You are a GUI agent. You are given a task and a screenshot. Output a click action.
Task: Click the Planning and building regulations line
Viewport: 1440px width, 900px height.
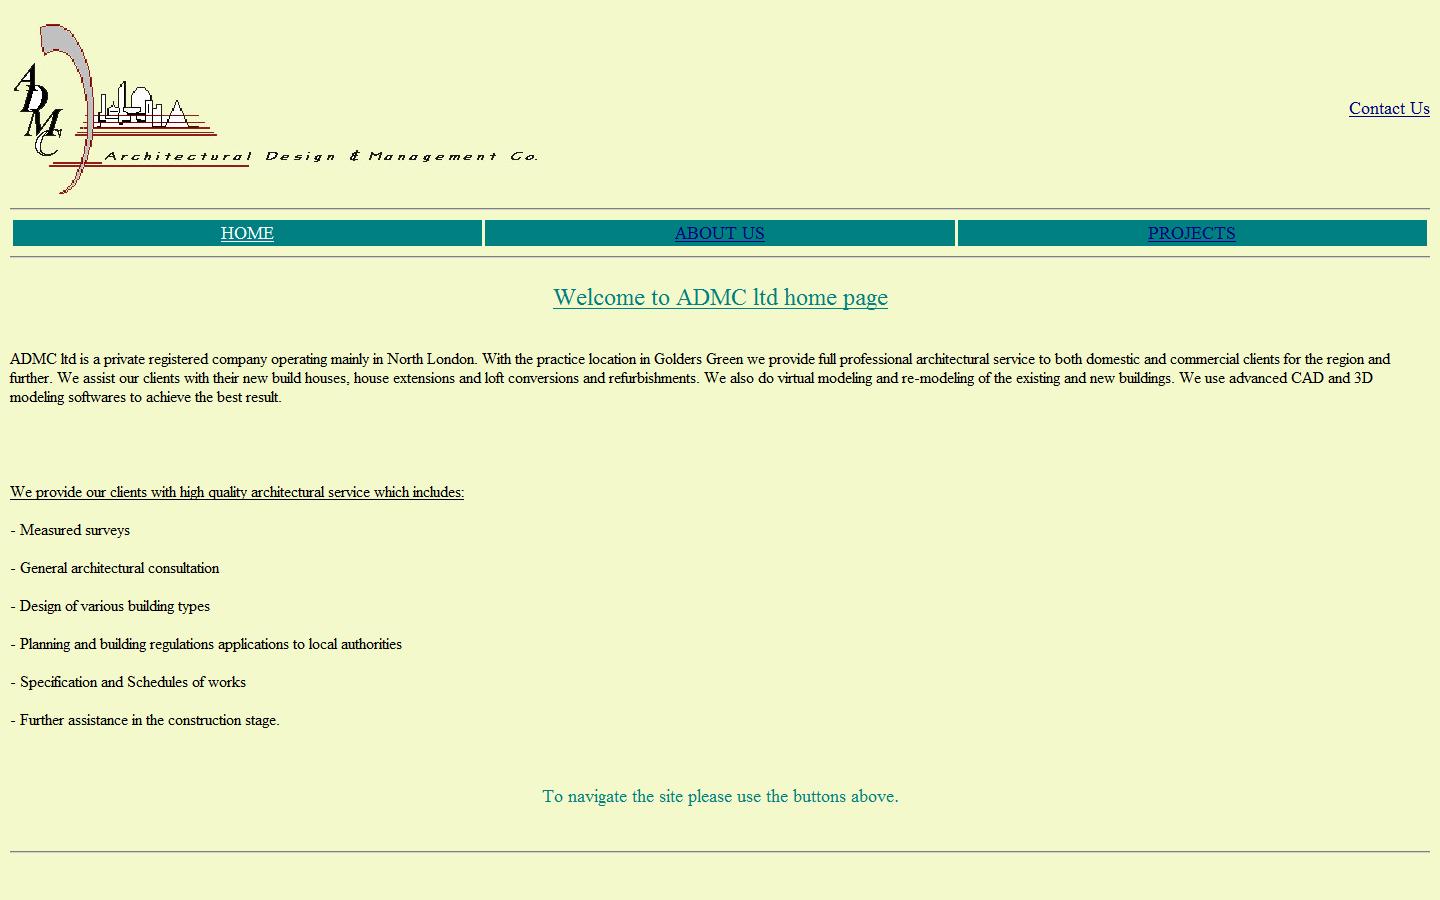point(206,644)
